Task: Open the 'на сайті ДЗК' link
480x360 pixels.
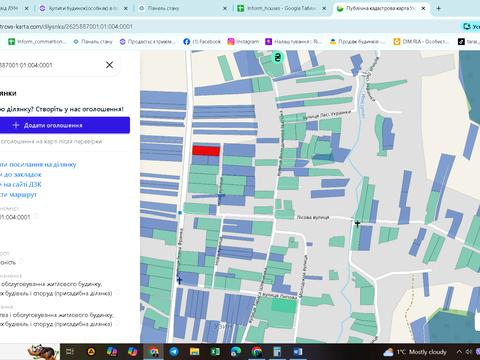Action: (21, 184)
